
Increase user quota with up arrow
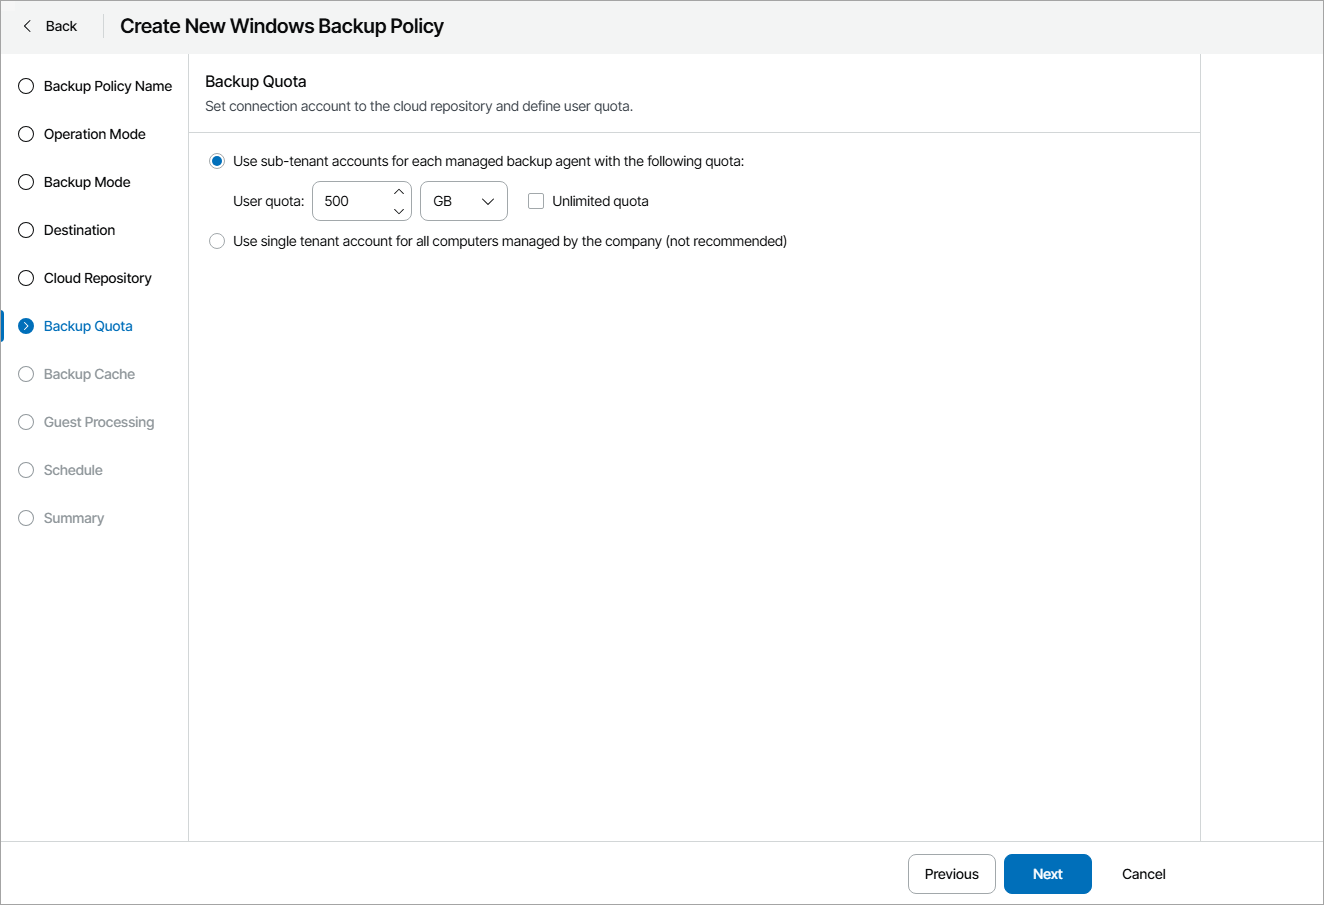coord(399,191)
